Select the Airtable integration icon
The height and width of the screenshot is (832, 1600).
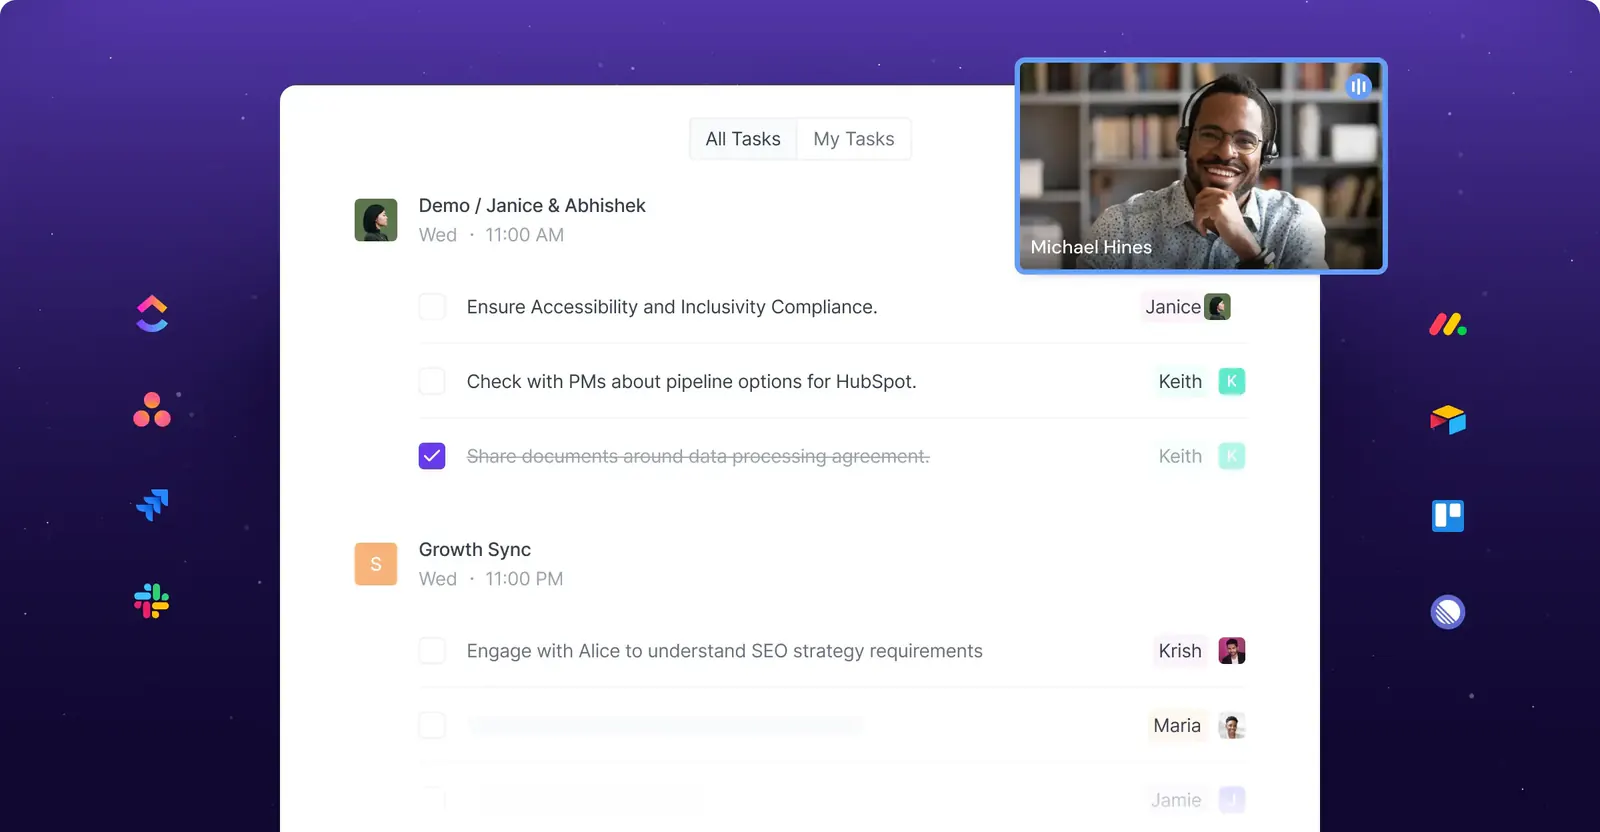1448,420
